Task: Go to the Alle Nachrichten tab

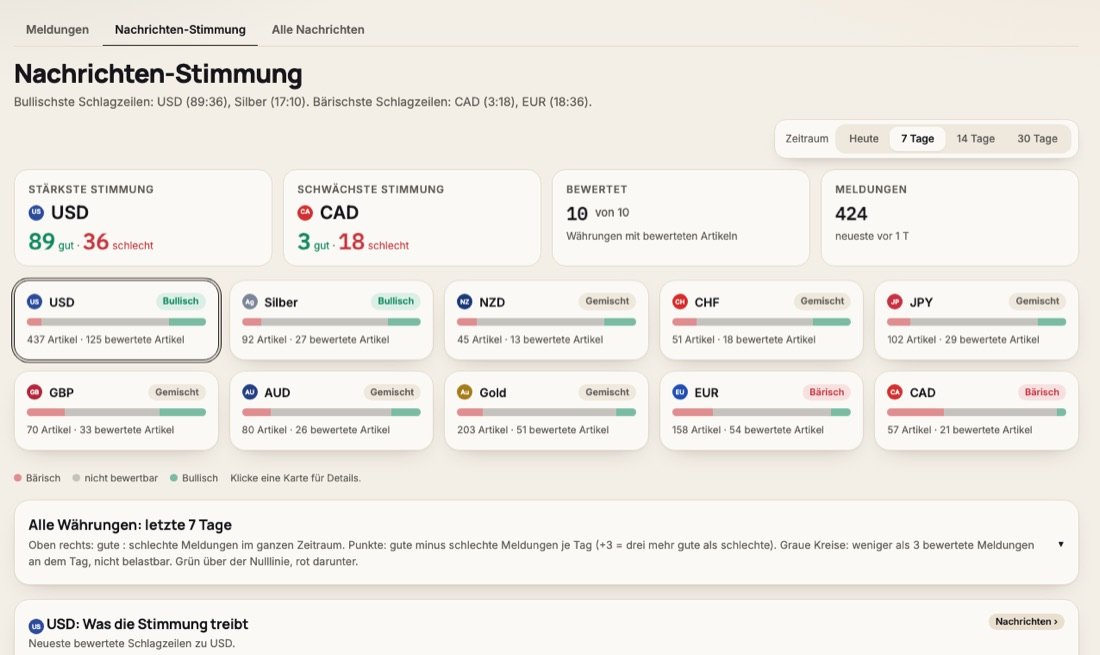Action: coord(318,29)
